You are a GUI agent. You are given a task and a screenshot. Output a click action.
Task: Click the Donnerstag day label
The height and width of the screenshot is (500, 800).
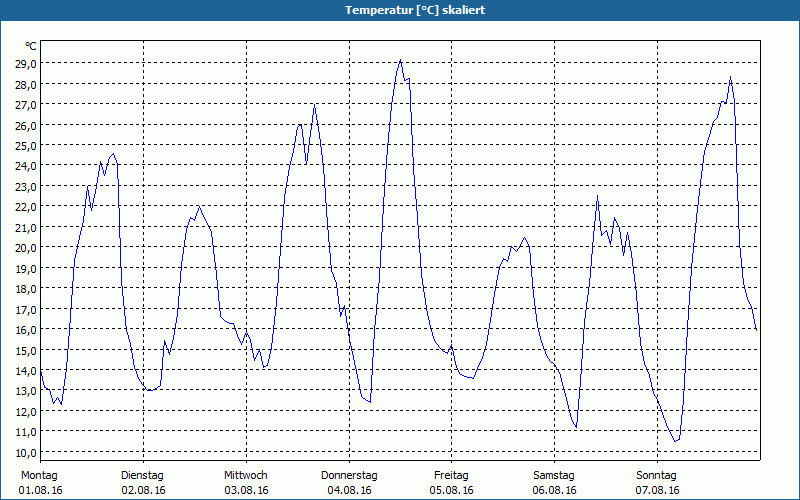(349, 476)
